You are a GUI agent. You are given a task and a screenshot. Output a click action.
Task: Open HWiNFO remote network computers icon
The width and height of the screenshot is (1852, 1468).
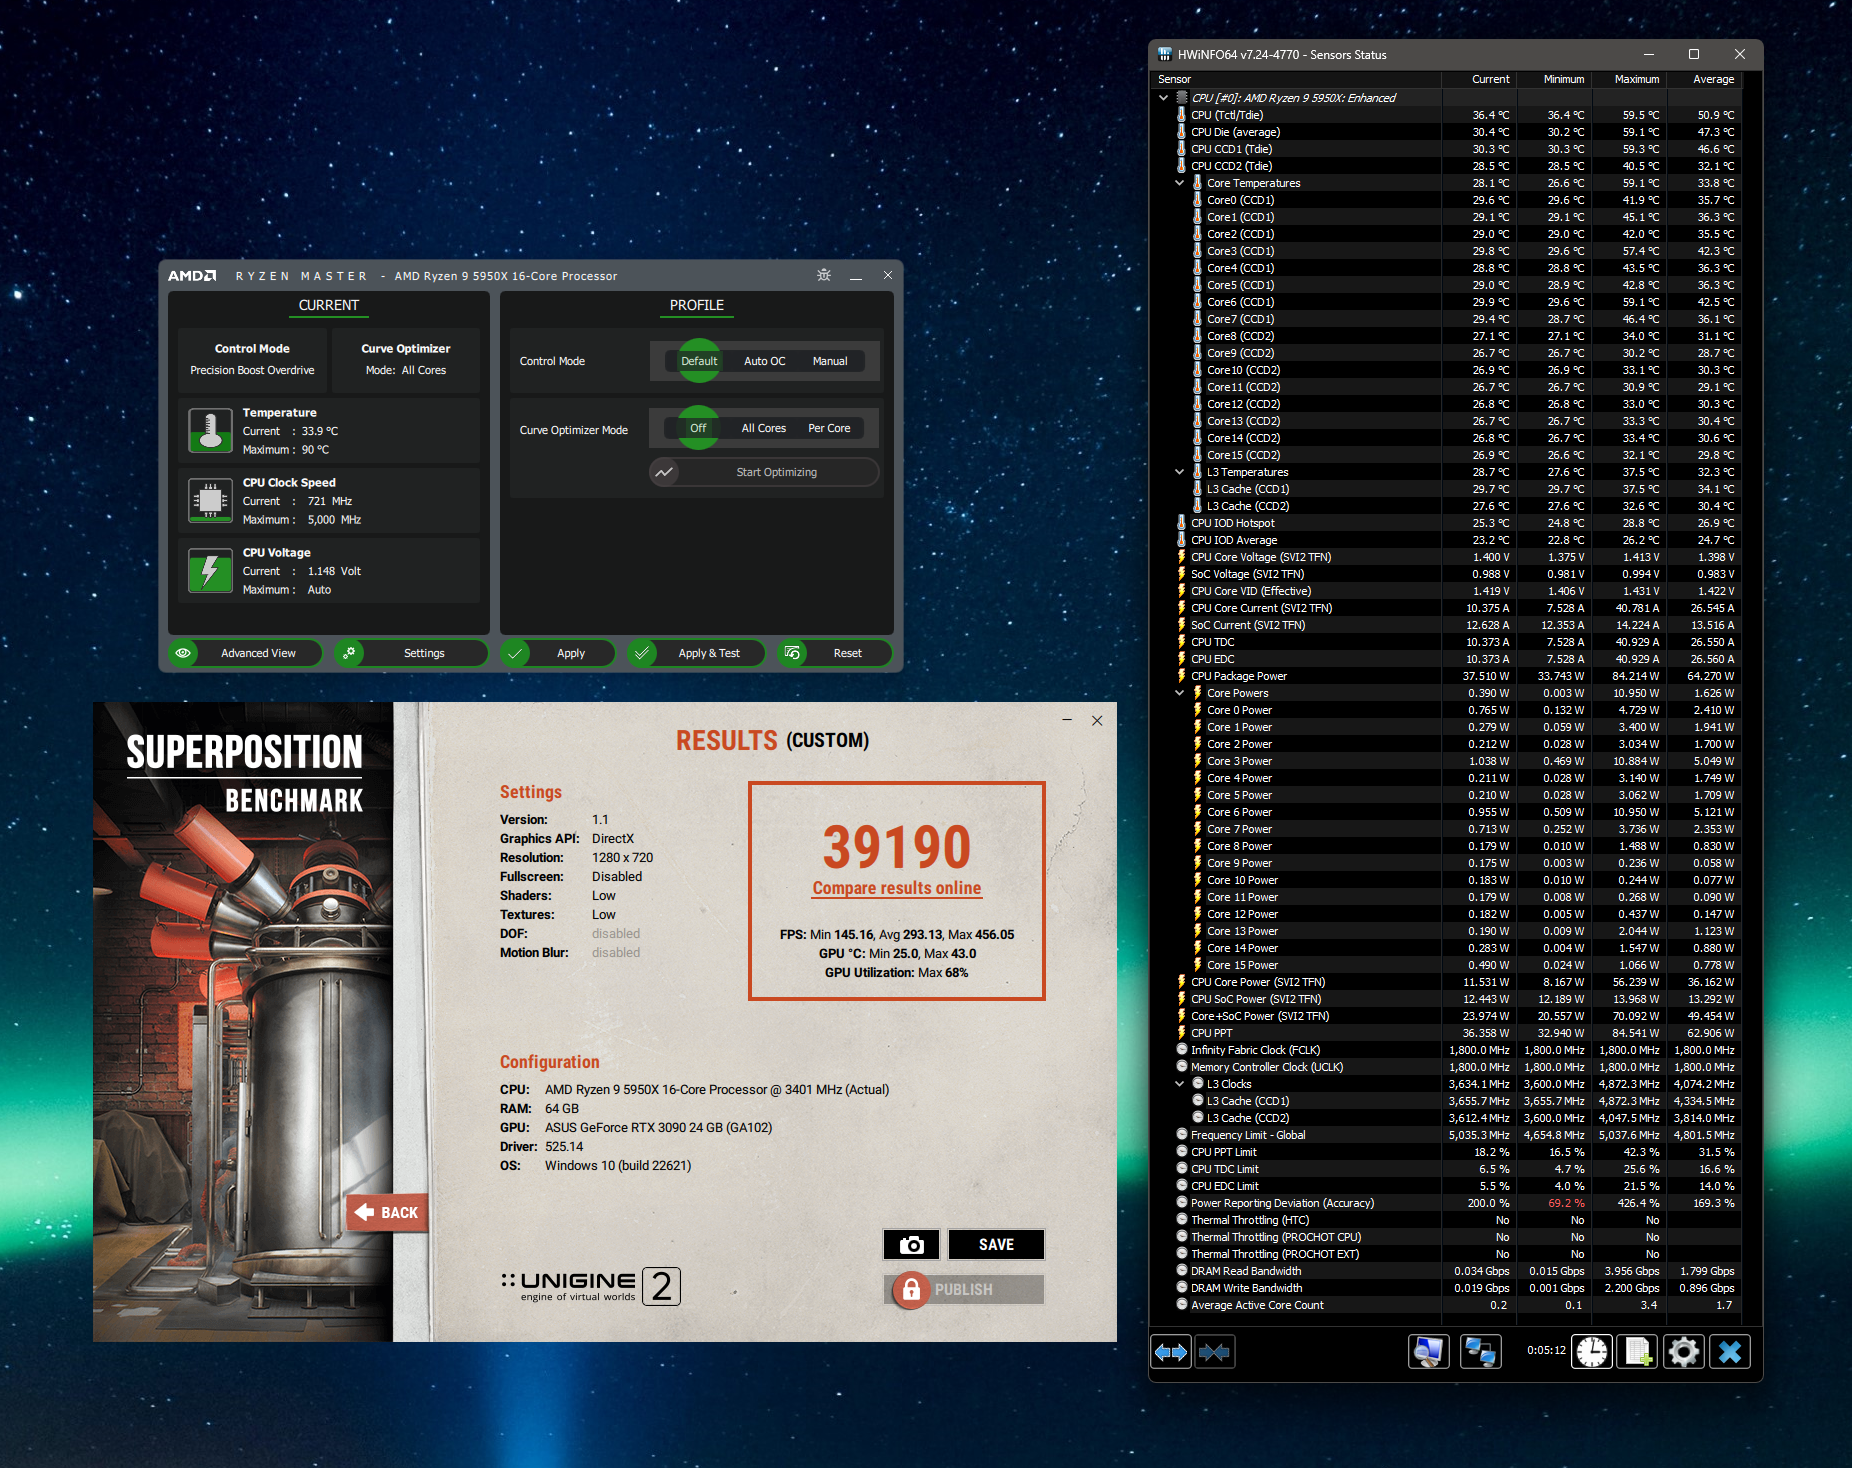click(x=1480, y=1352)
